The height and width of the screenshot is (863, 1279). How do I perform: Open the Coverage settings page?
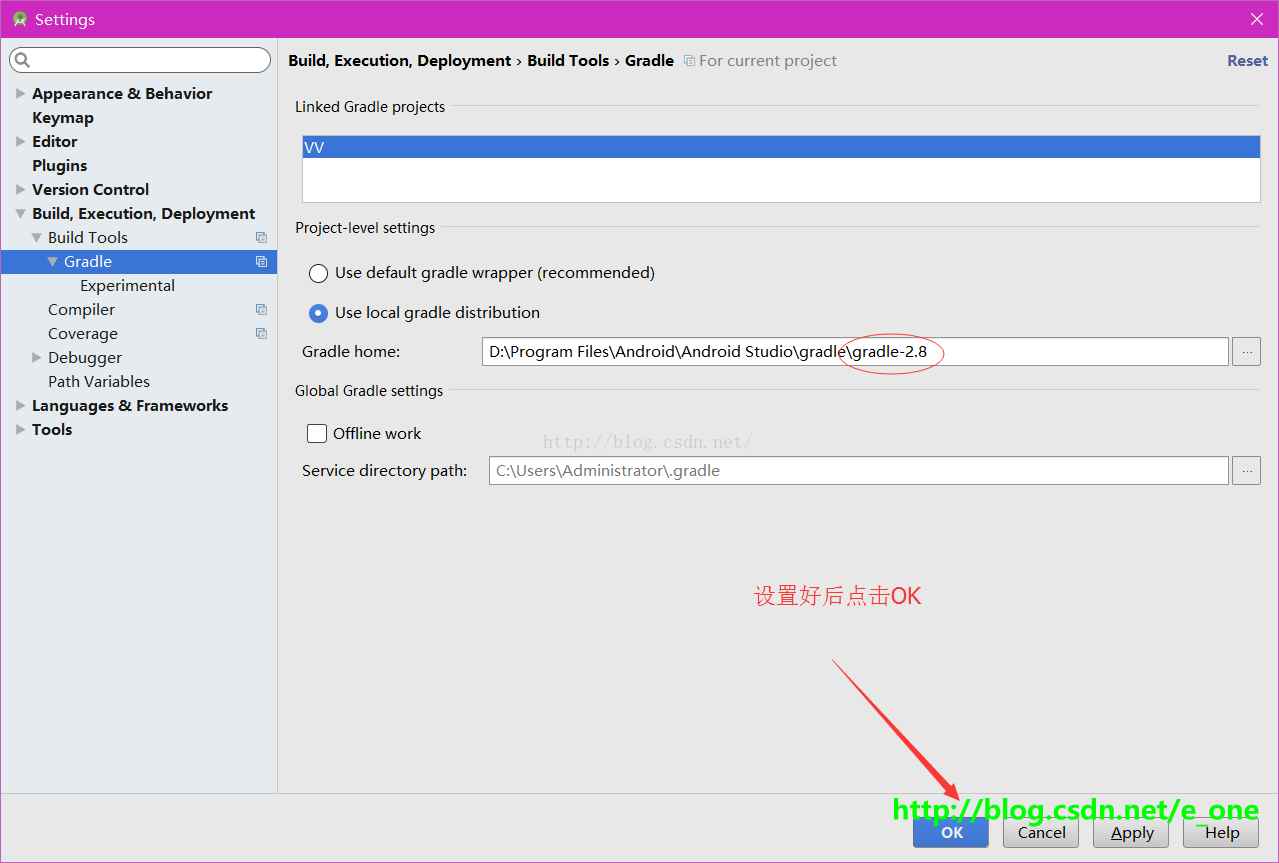click(83, 333)
